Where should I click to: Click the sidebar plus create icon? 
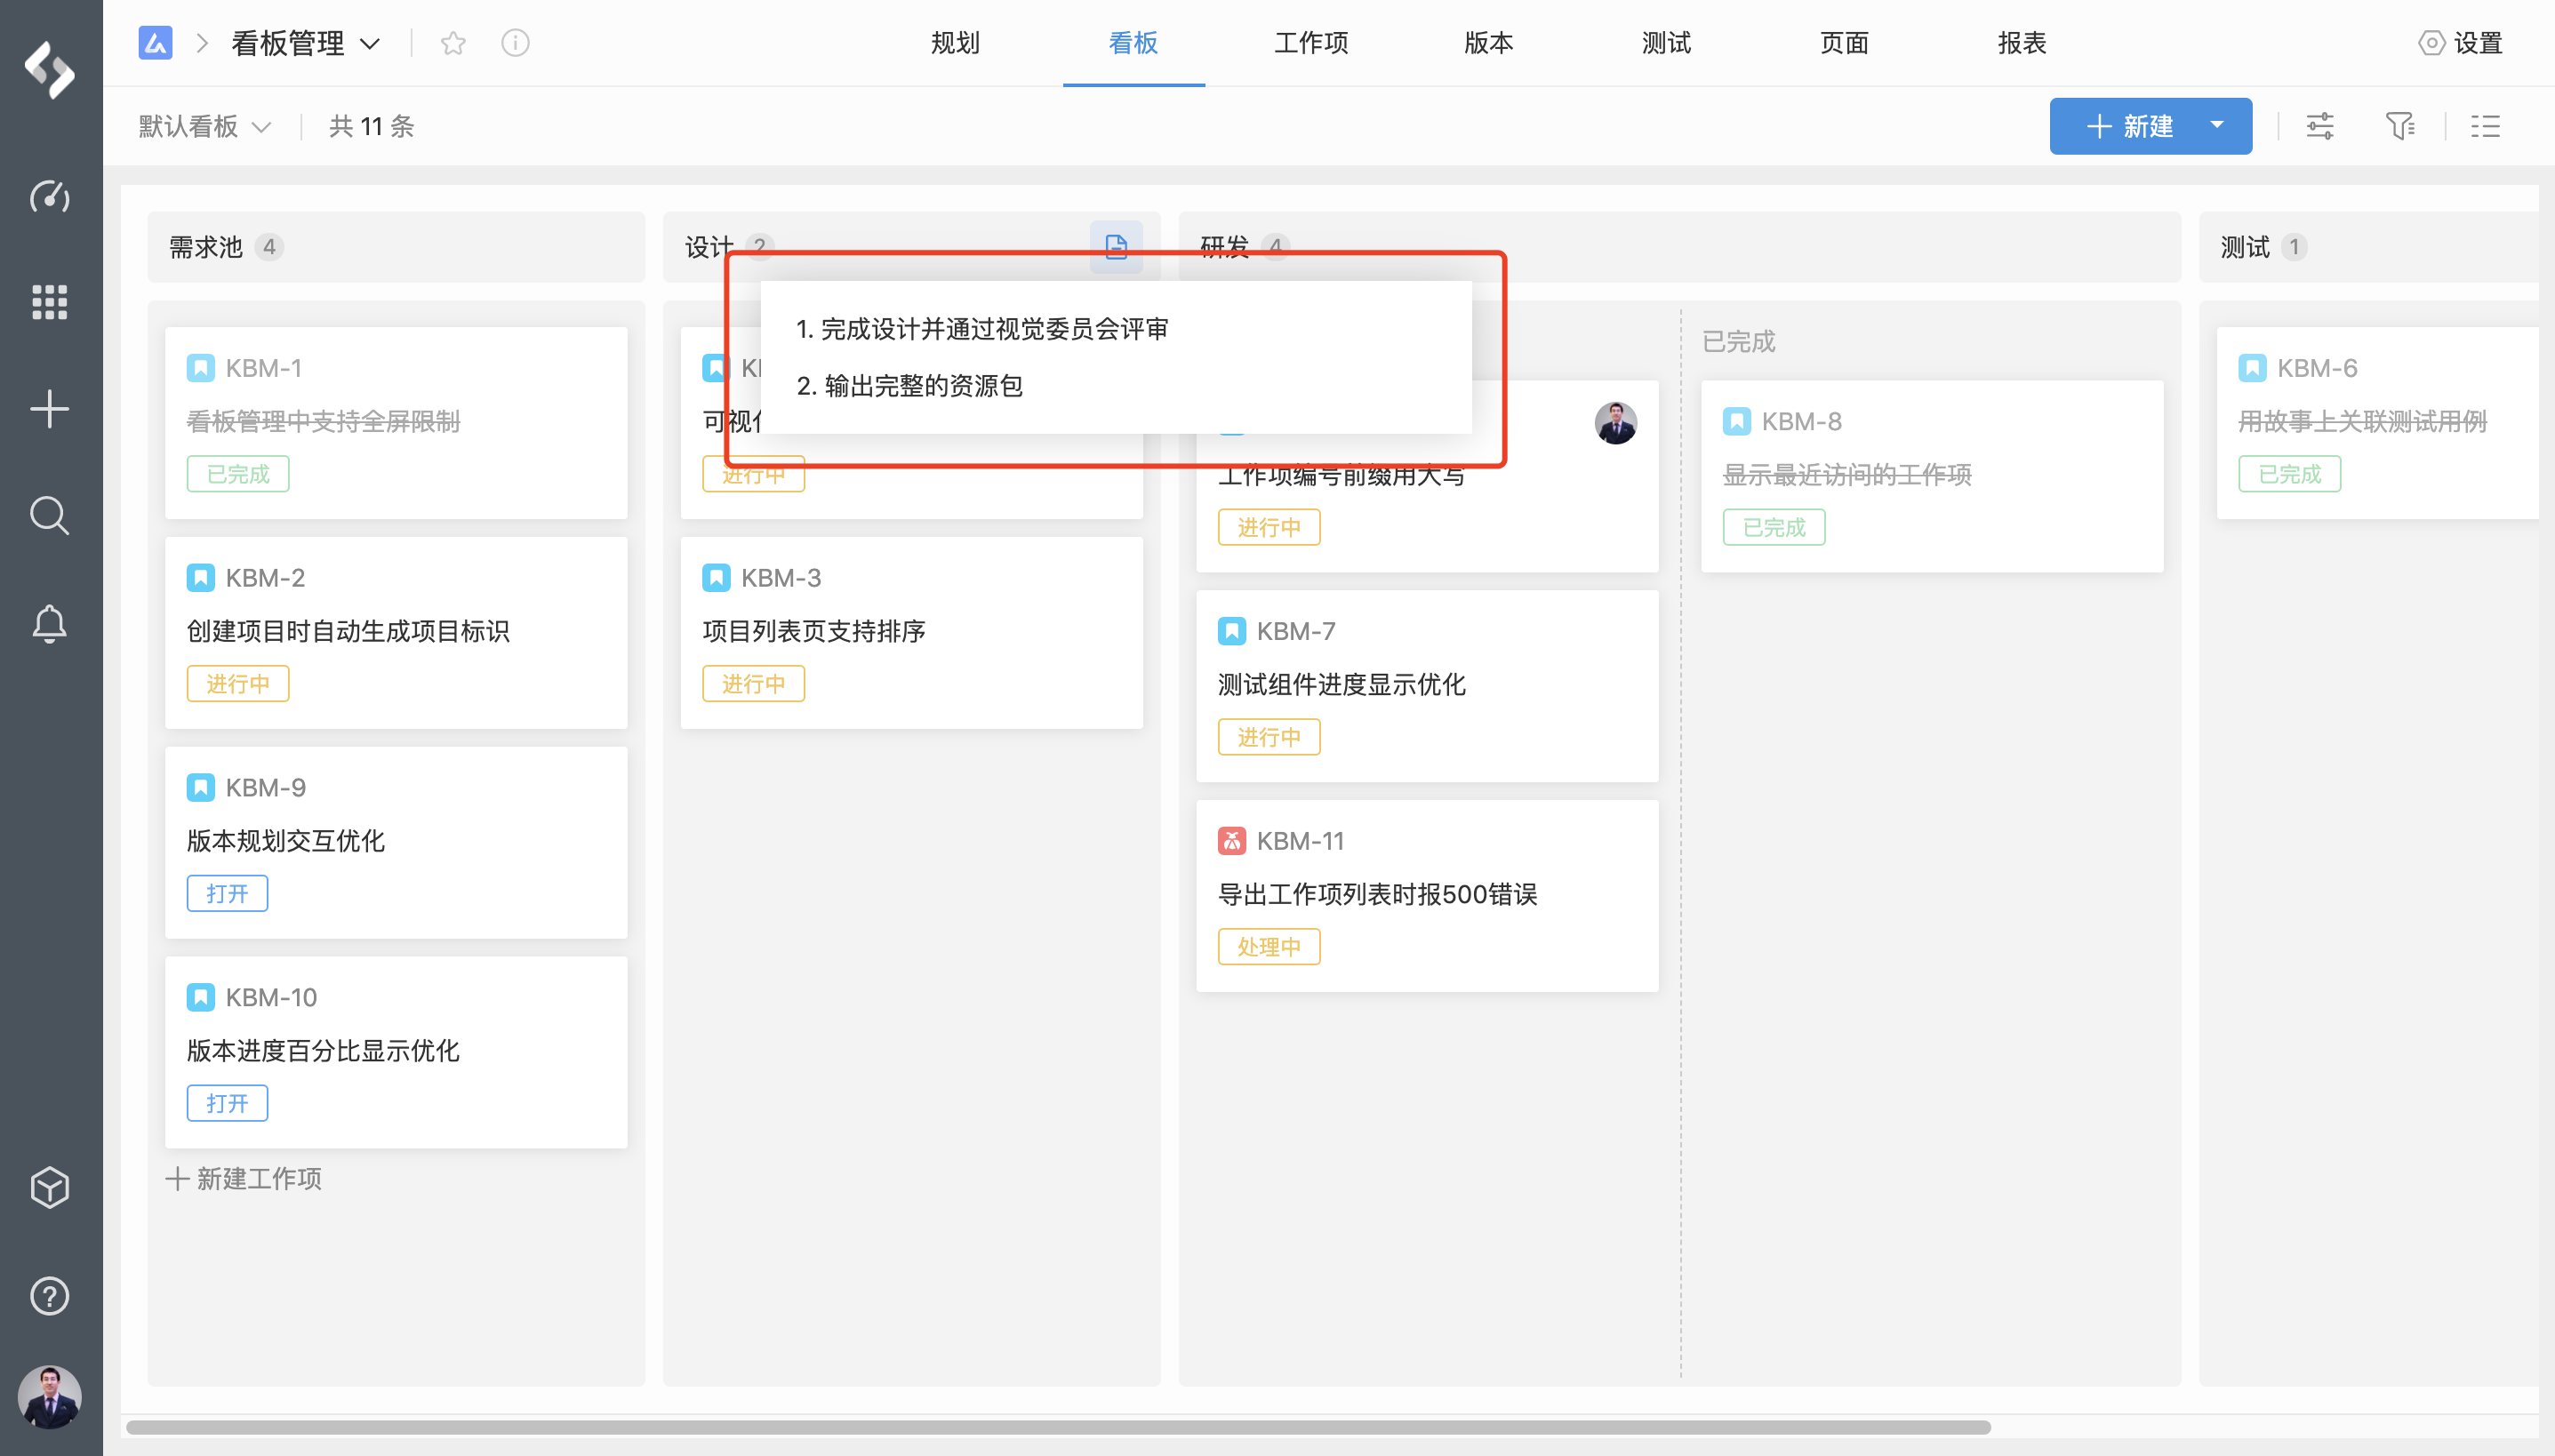coord(49,409)
